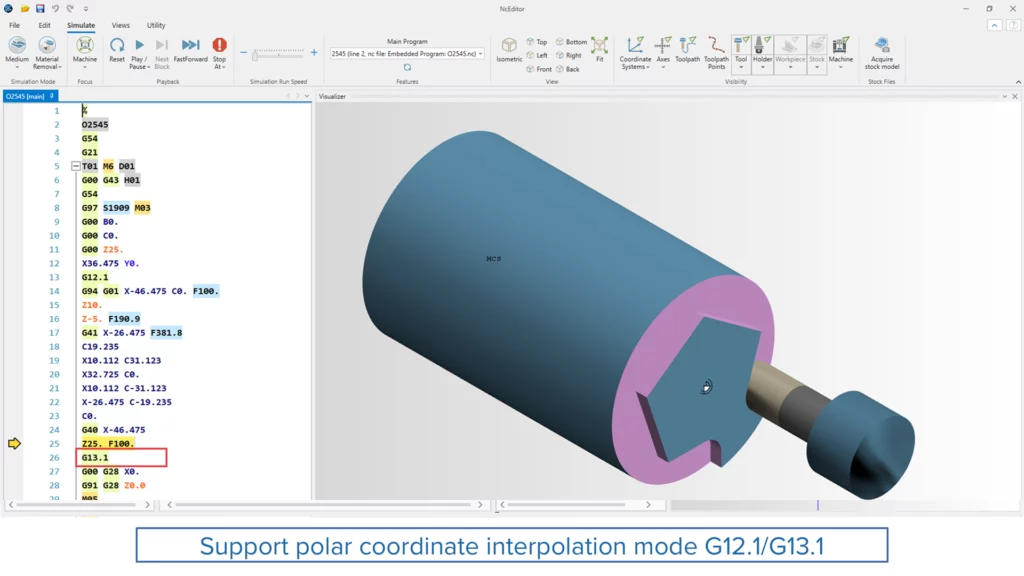Open the File menu

point(15,25)
